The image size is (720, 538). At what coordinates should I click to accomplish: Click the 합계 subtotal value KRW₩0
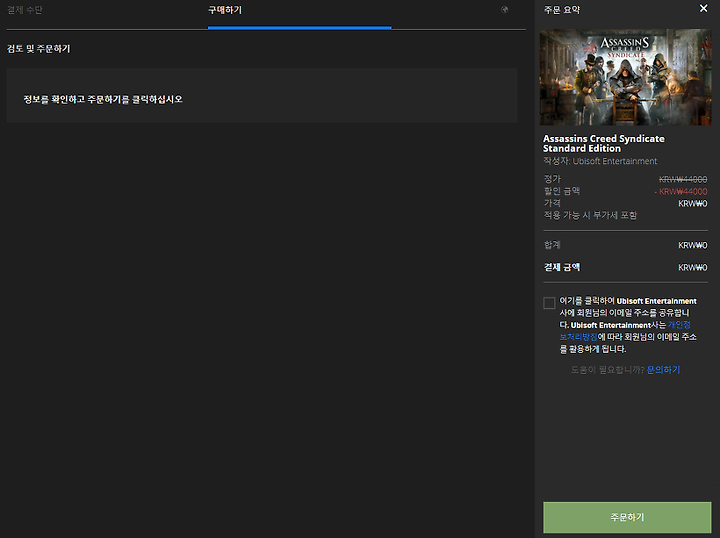pos(692,245)
